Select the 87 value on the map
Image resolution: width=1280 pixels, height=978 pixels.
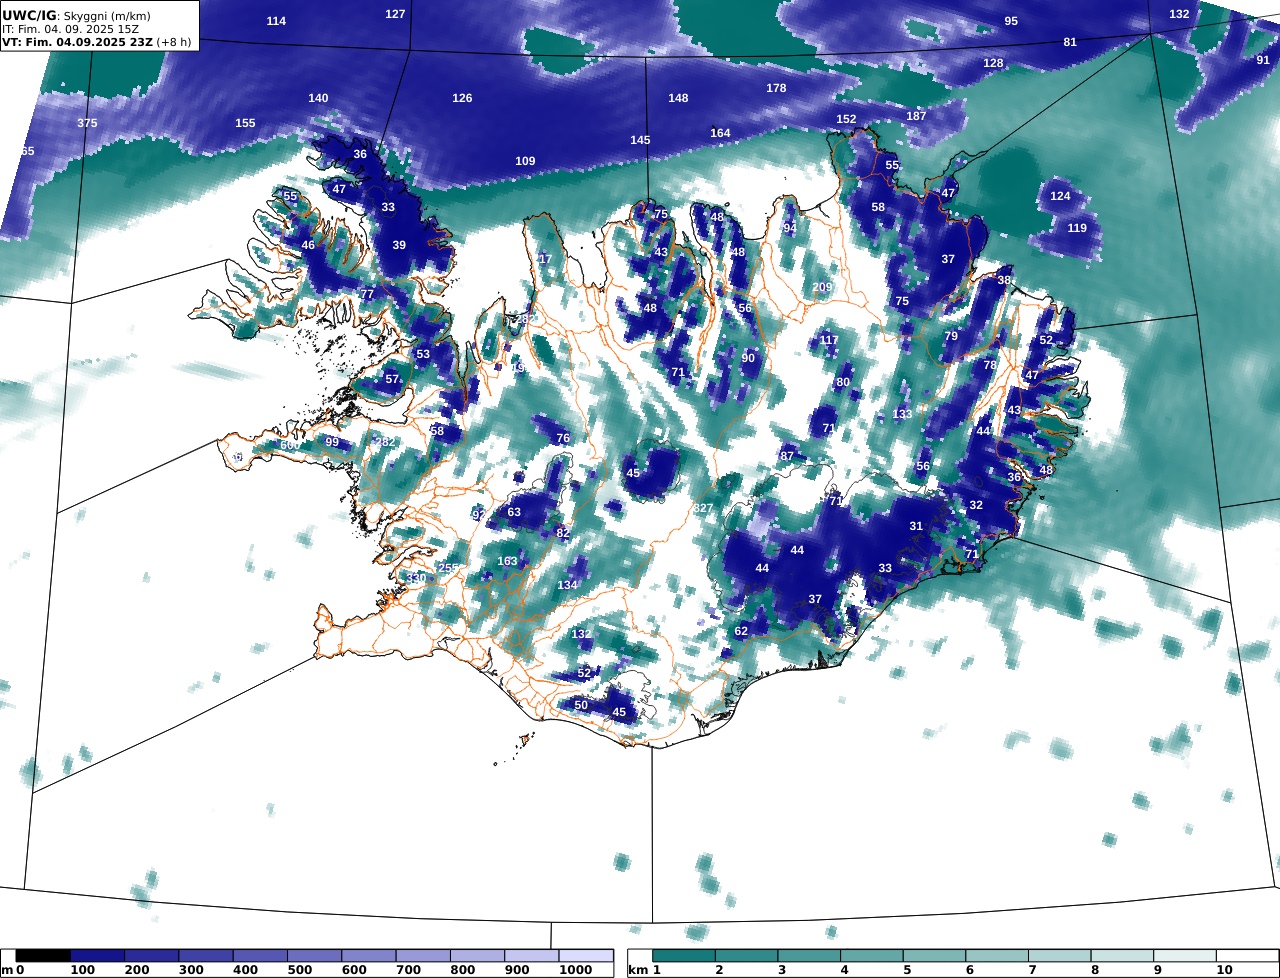pyautogui.click(x=787, y=456)
